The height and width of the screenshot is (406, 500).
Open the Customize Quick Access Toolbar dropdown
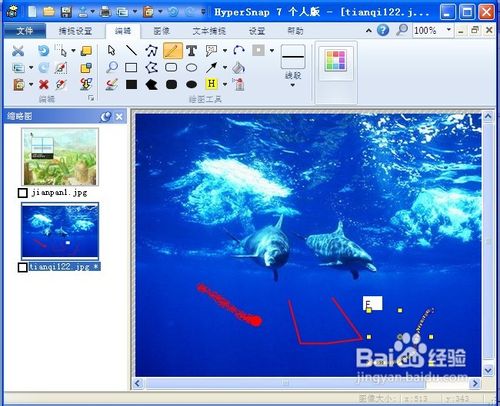click(x=204, y=12)
